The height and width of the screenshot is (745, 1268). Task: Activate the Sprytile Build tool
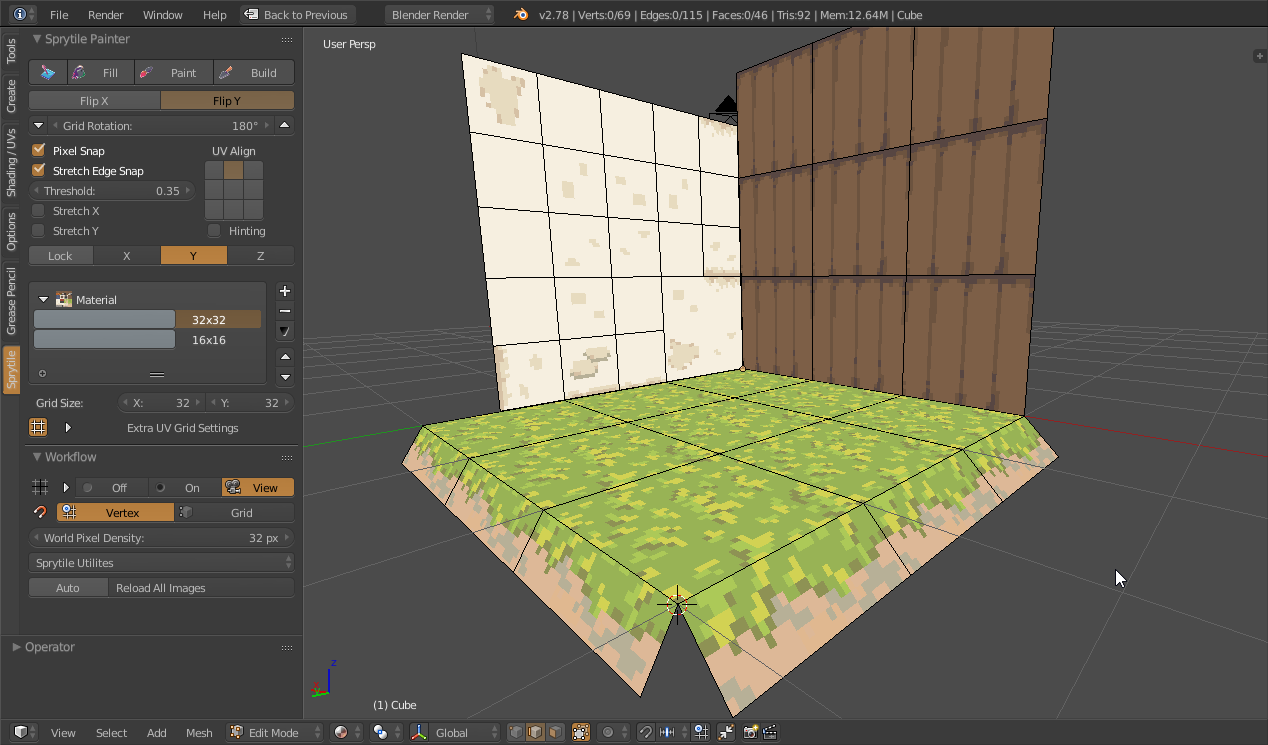[x=253, y=72]
